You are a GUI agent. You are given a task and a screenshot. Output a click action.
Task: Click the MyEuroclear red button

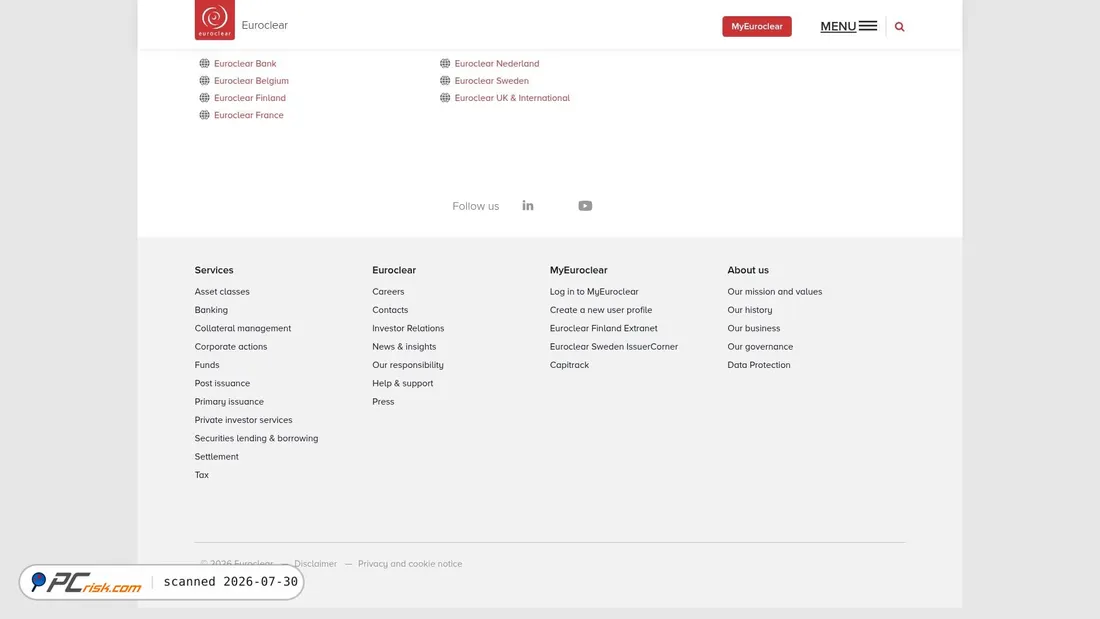[757, 27]
